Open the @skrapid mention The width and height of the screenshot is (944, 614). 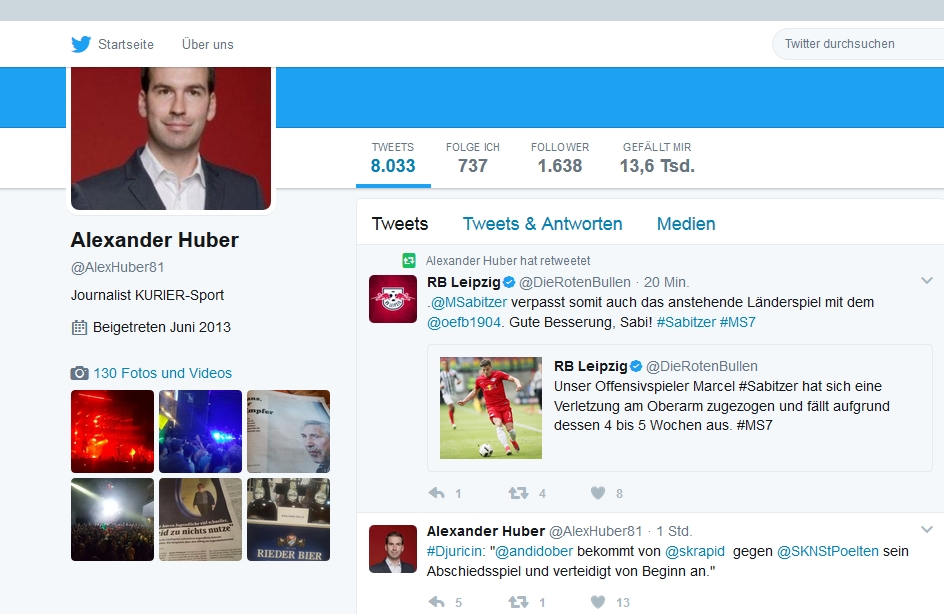(x=695, y=551)
